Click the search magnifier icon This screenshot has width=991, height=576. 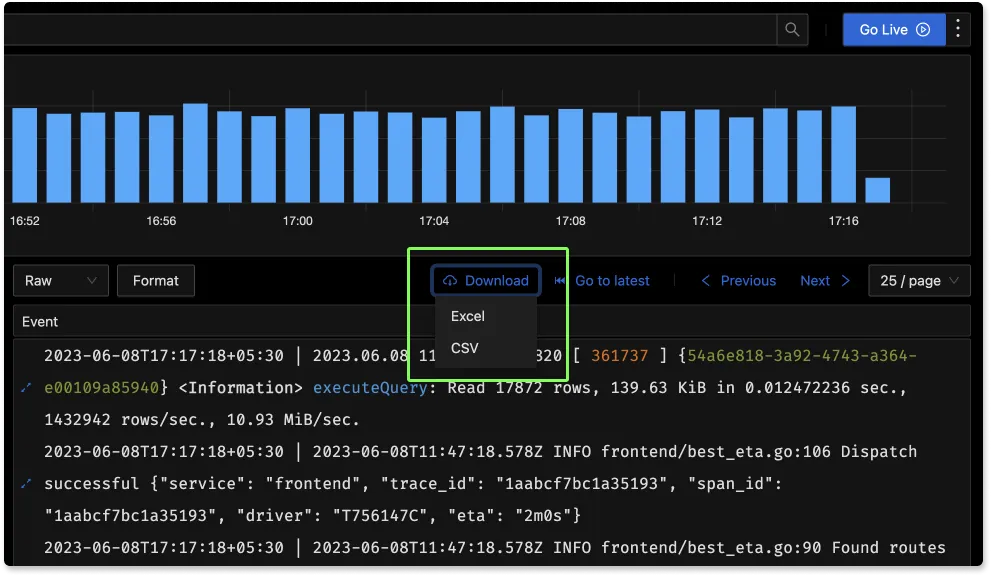pos(792,30)
